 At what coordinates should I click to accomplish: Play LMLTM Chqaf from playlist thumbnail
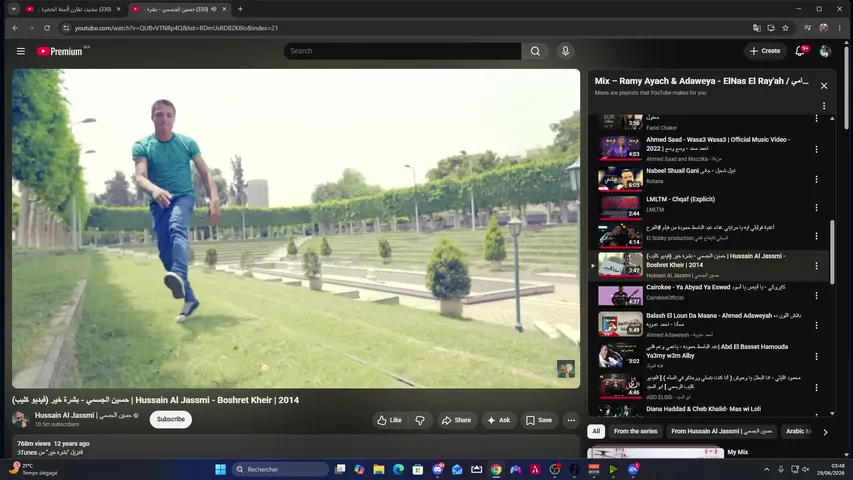pyautogui.click(x=620, y=206)
